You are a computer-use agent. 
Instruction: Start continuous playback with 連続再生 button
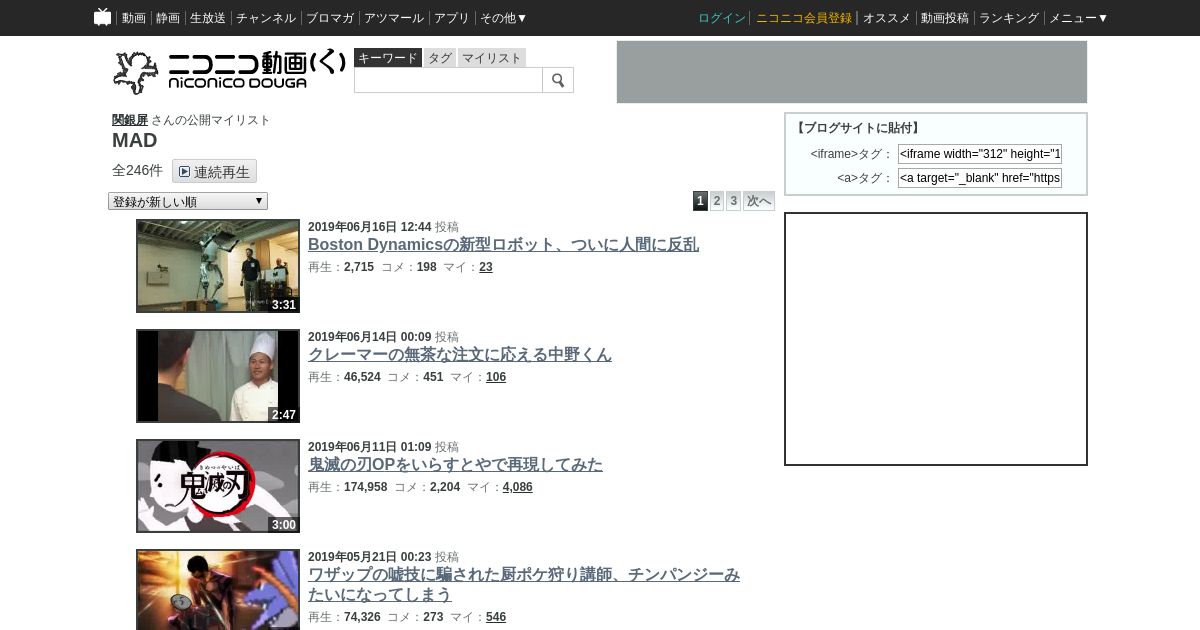click(x=214, y=171)
